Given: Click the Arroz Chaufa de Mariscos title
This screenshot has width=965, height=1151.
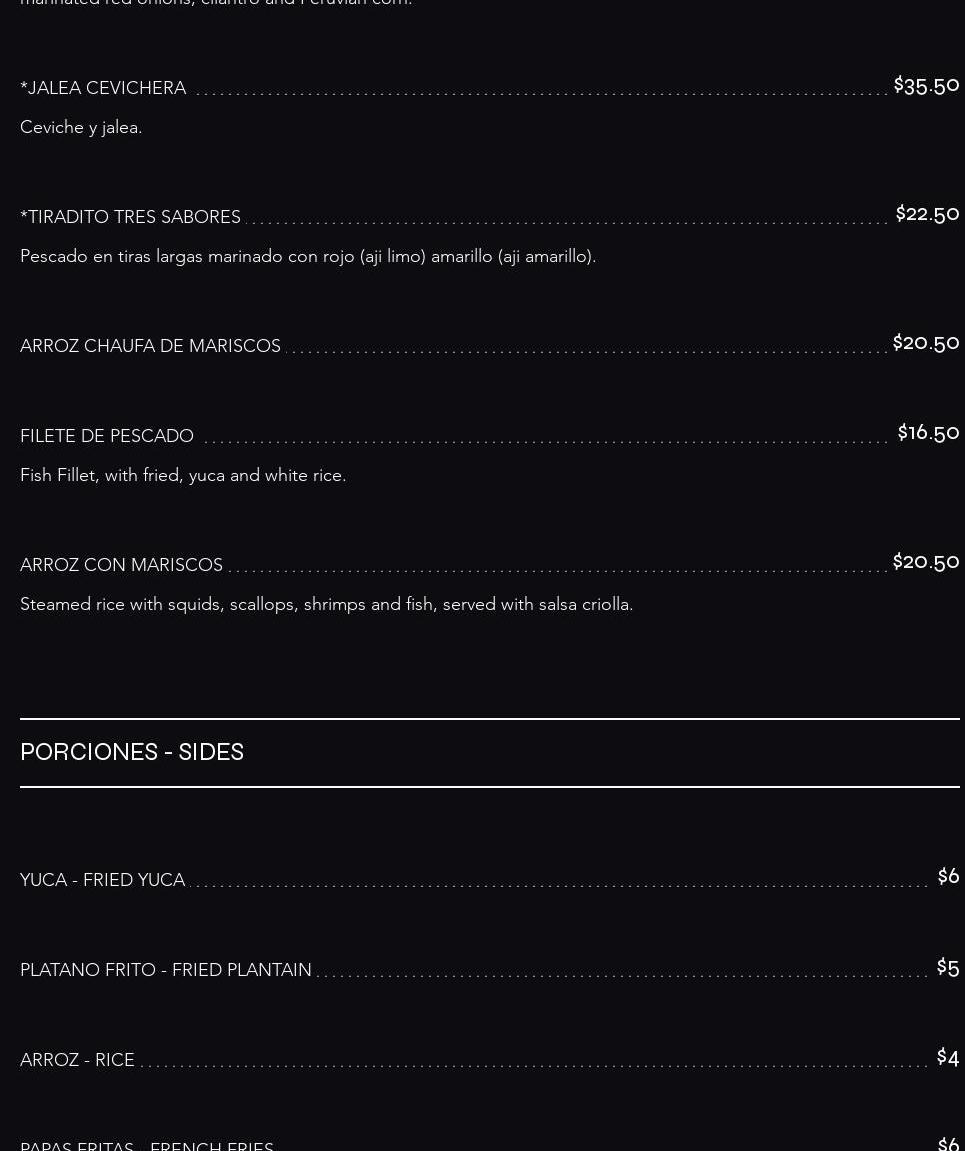Looking at the screenshot, I should tap(150, 346).
